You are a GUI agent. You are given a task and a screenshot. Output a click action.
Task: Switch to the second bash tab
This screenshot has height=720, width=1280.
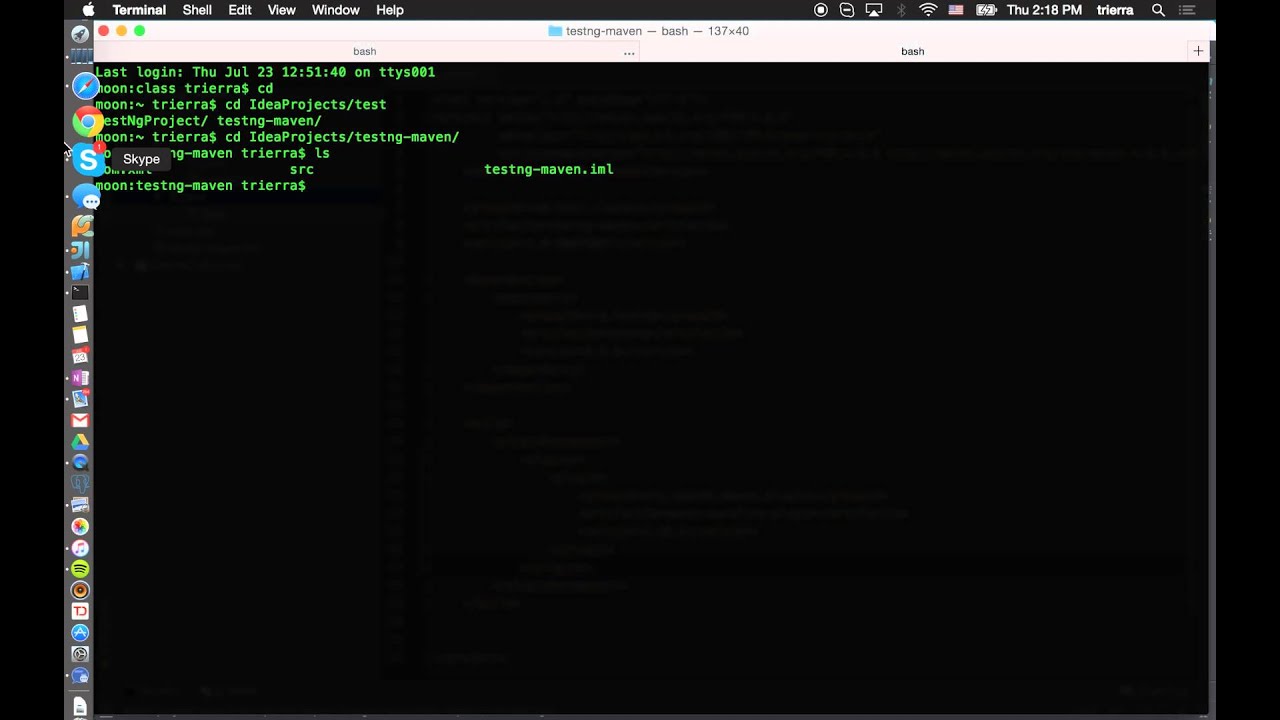coord(913,51)
